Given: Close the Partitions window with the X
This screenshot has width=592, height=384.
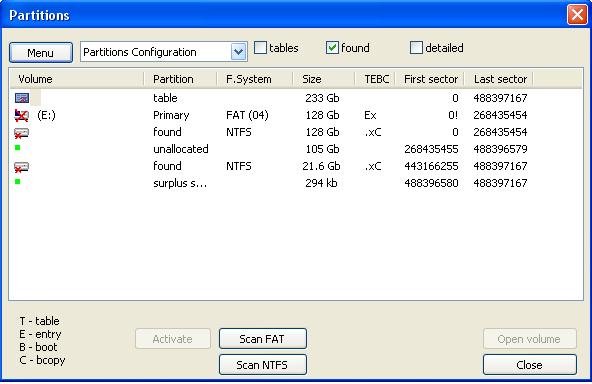Looking at the screenshot, I should [x=577, y=15].
